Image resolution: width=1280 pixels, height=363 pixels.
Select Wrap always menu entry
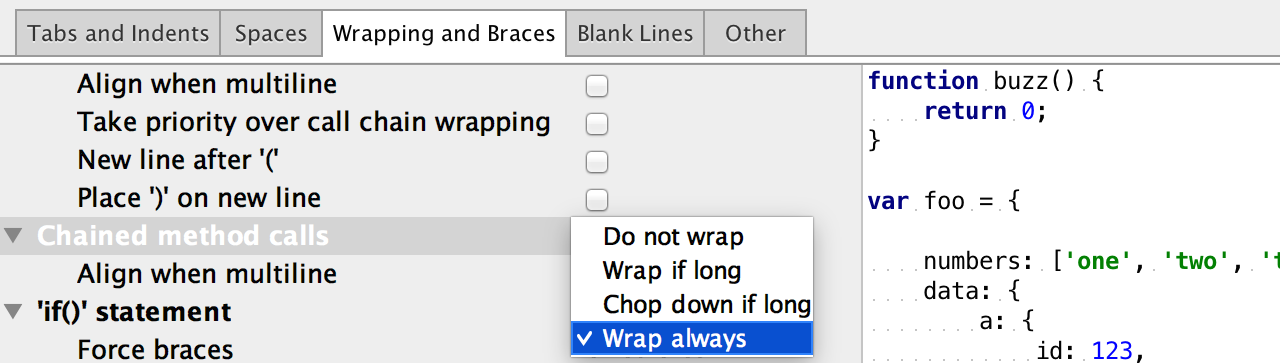(x=692, y=338)
